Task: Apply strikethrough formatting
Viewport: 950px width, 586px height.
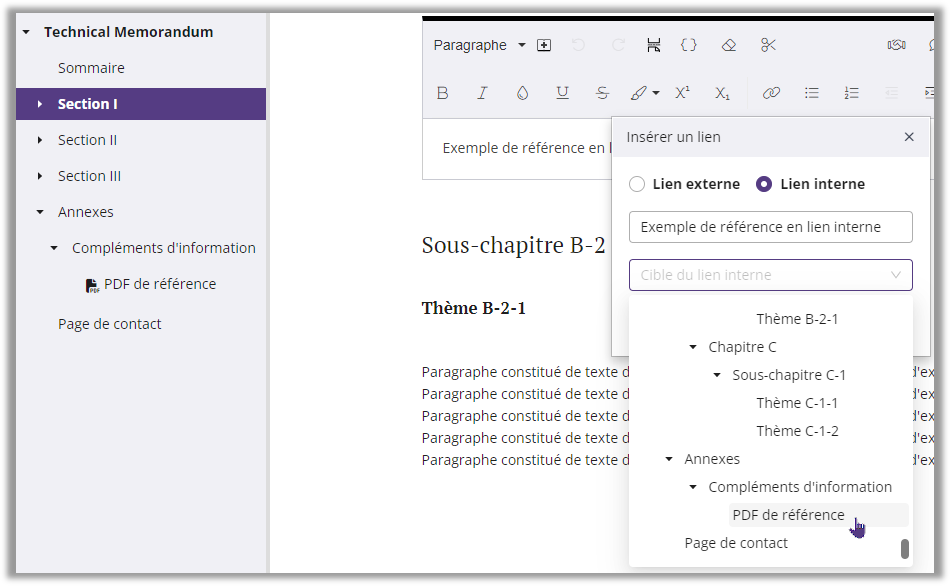Action: [602, 93]
